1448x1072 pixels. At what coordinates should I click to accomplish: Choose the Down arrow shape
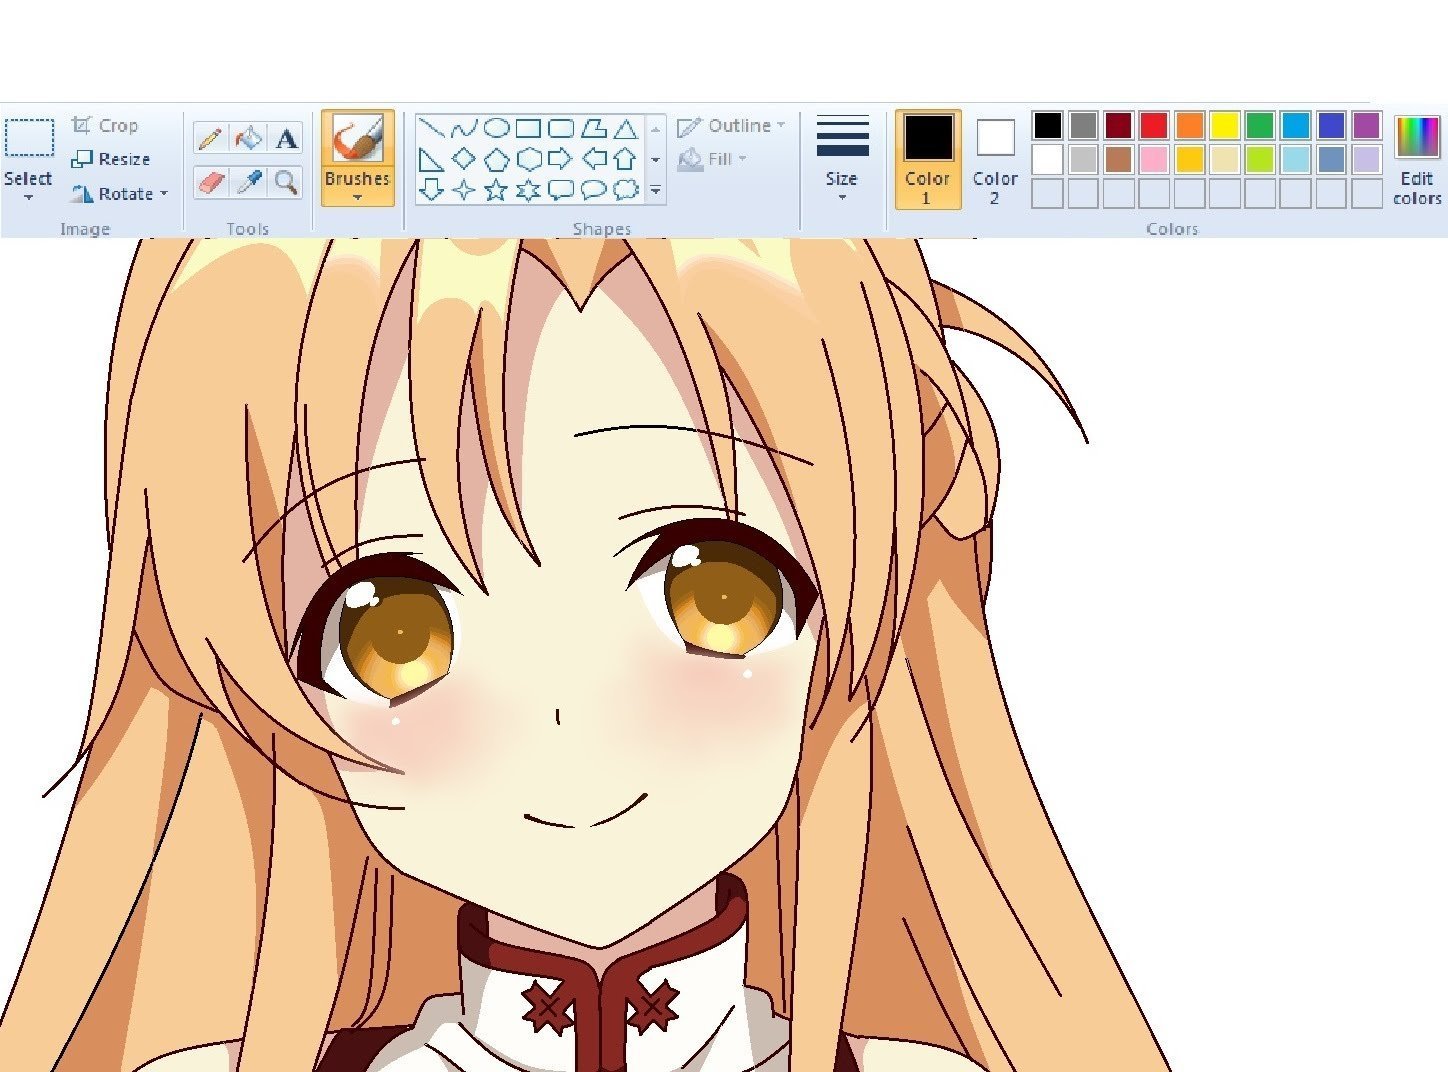point(431,189)
